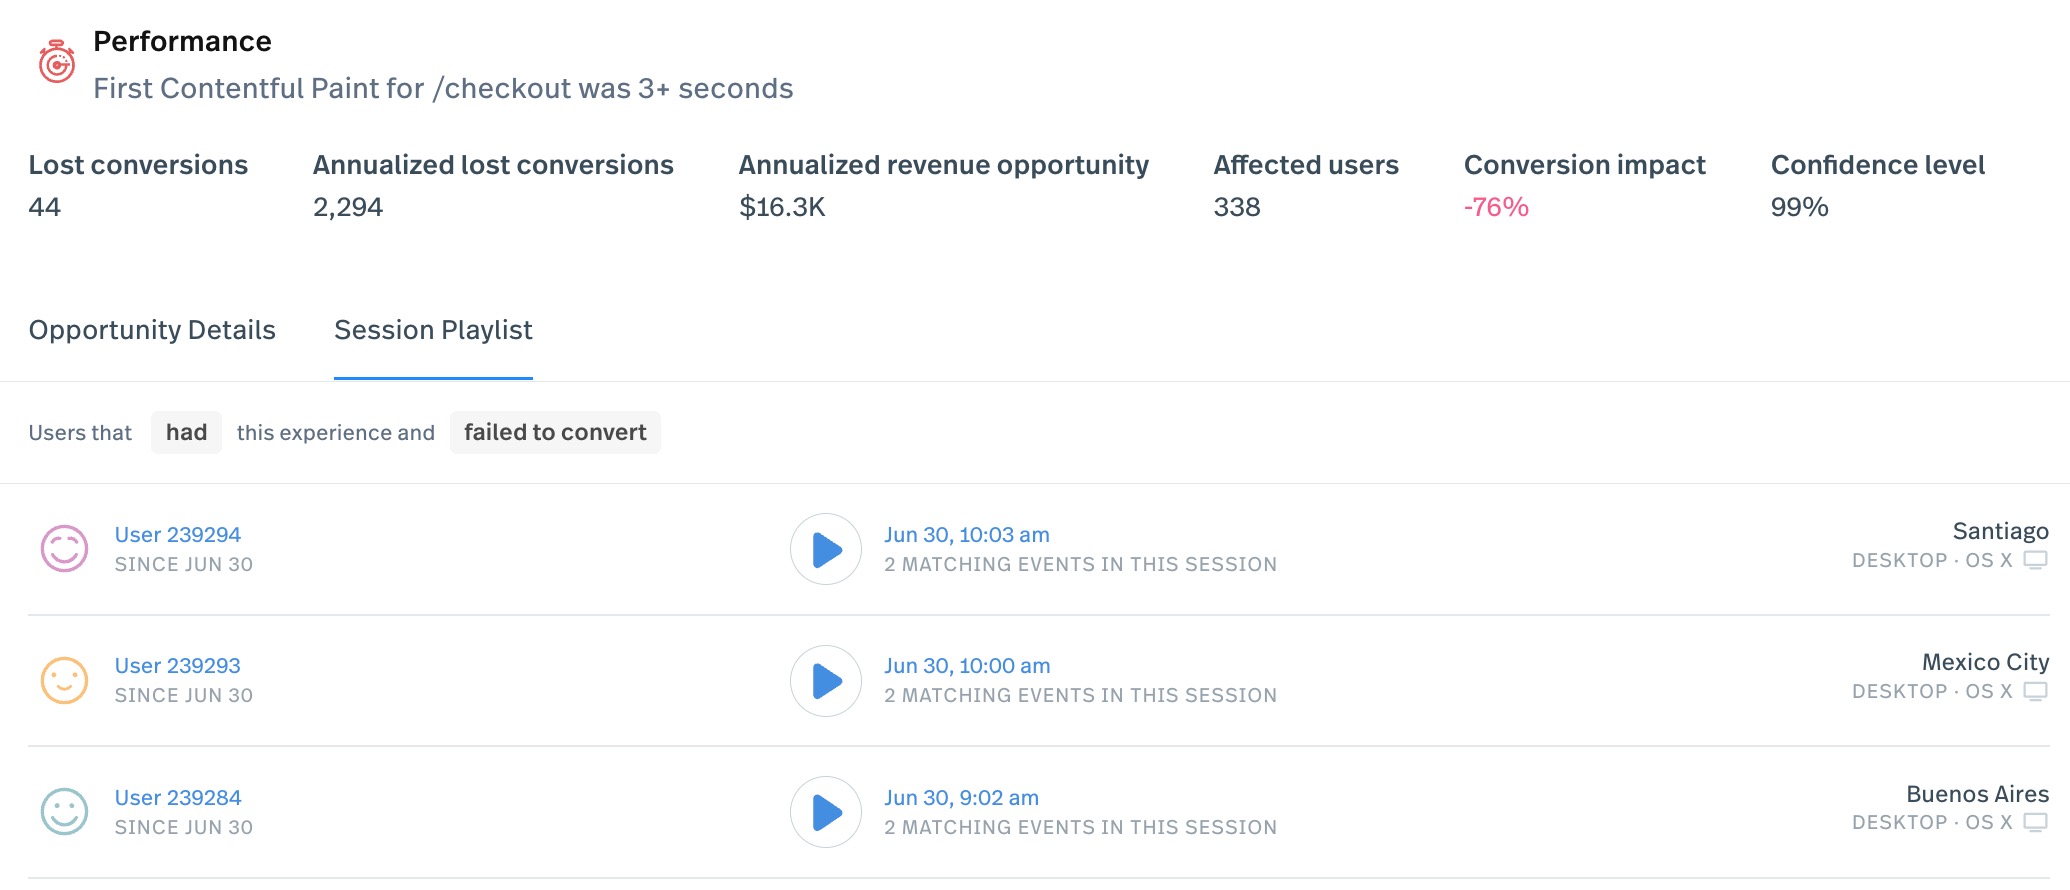Screen dimensions: 2070x890
Task: Switch to the Opportunity Details tab
Action: tap(152, 330)
